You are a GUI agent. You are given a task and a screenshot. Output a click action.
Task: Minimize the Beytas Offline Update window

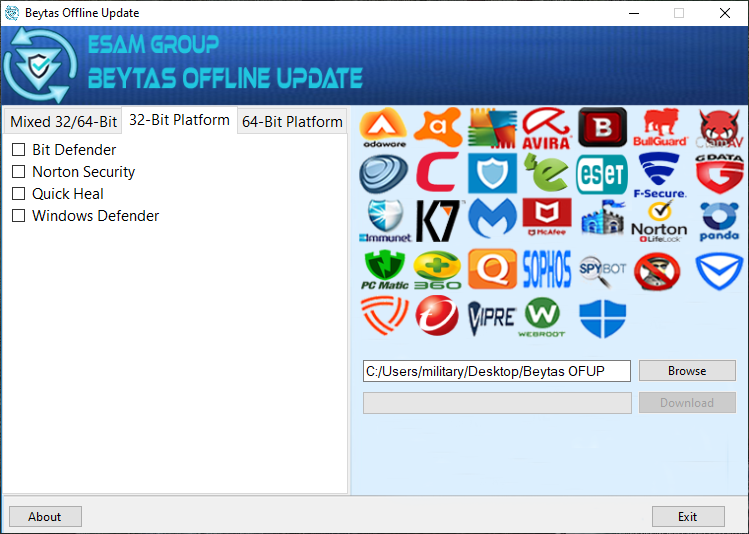(634, 13)
